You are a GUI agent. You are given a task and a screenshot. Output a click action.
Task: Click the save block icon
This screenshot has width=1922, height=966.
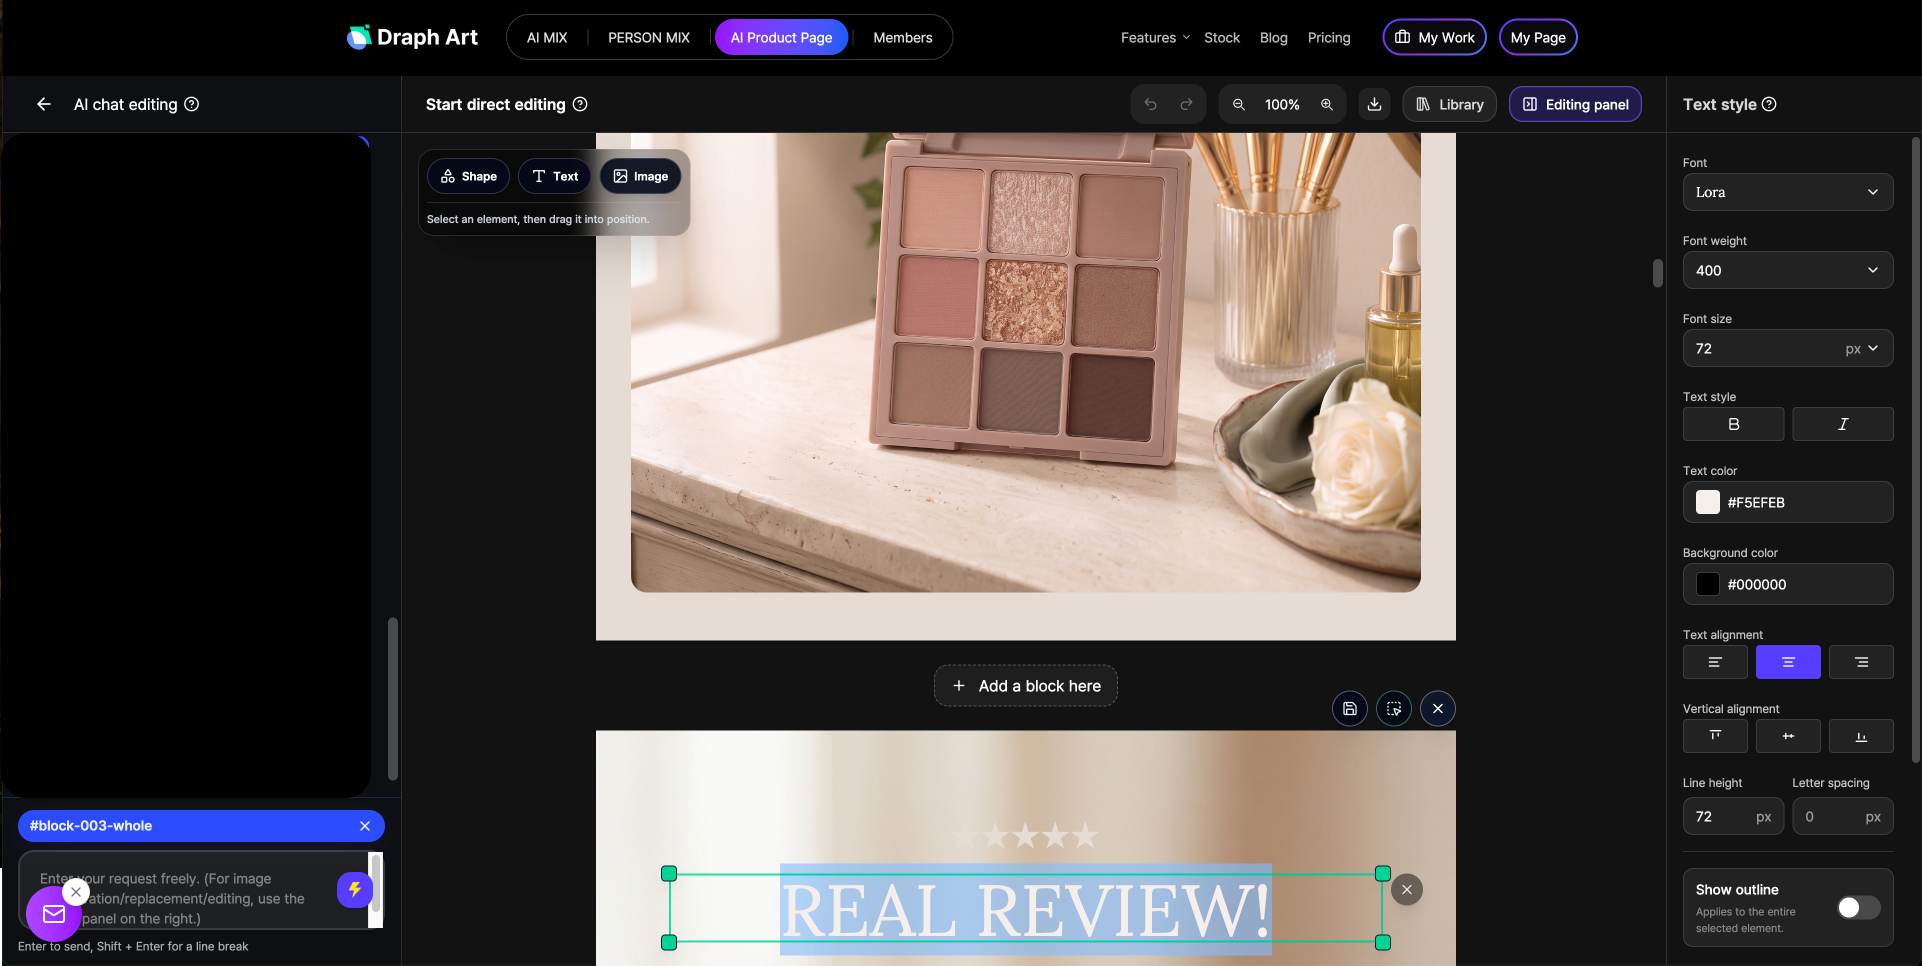click(1350, 709)
